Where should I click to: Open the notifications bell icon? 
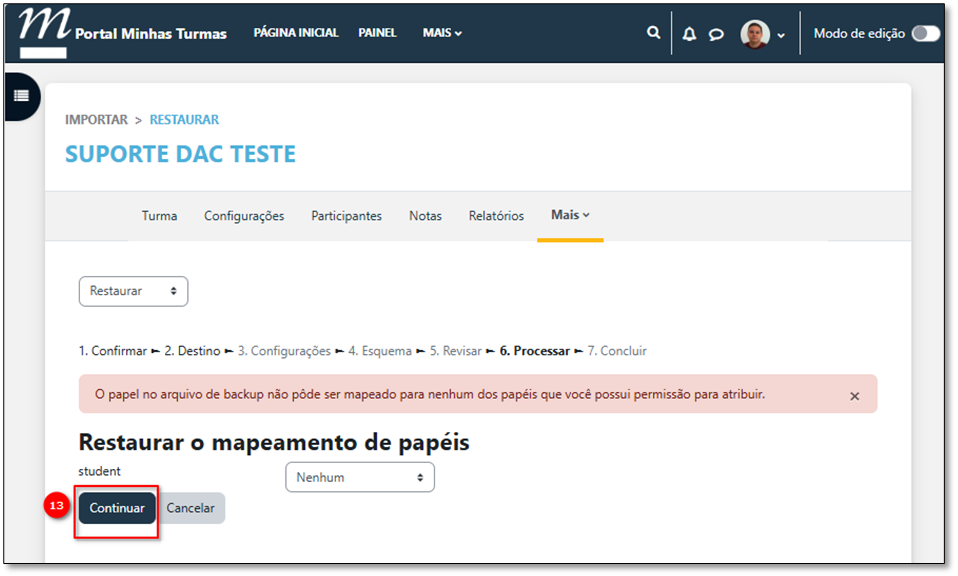[x=689, y=34]
